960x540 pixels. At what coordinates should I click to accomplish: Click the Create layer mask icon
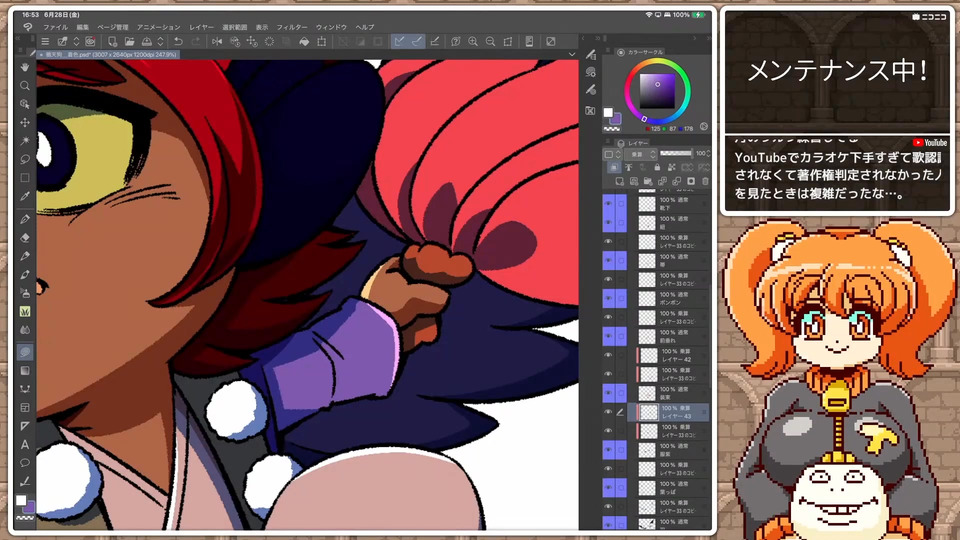pos(691,181)
